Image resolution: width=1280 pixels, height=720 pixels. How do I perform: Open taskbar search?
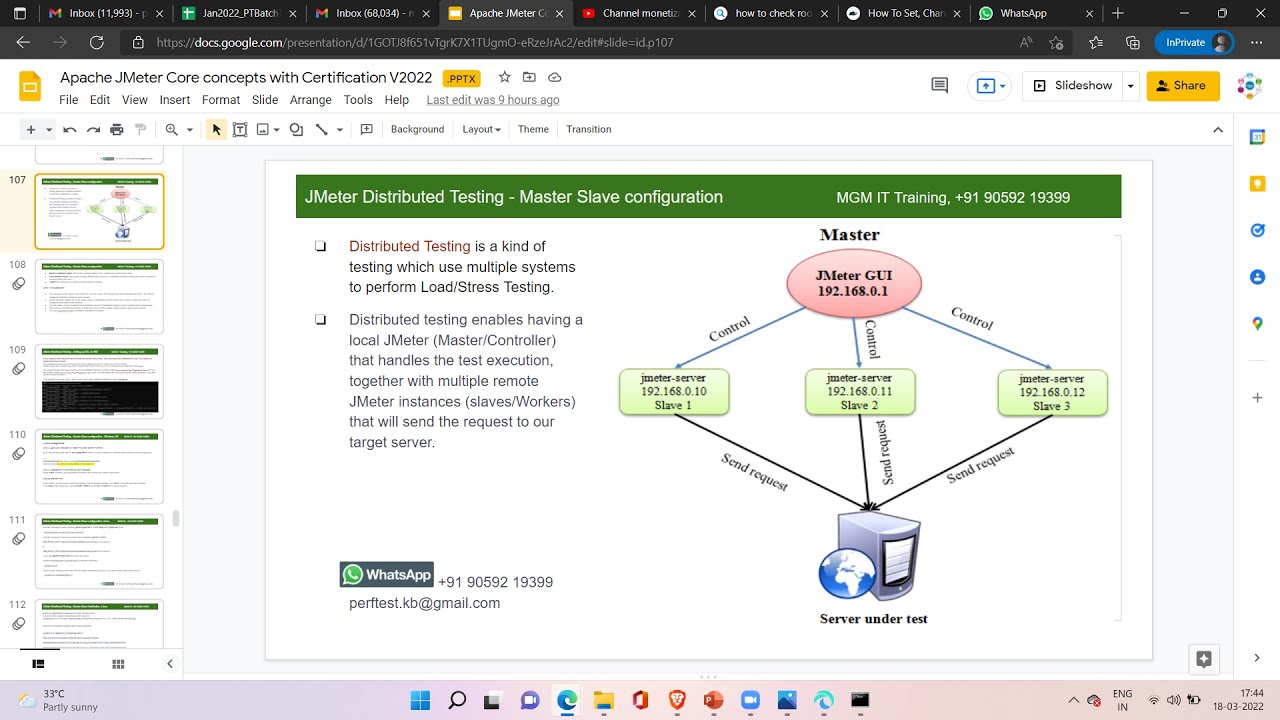tap(457, 700)
